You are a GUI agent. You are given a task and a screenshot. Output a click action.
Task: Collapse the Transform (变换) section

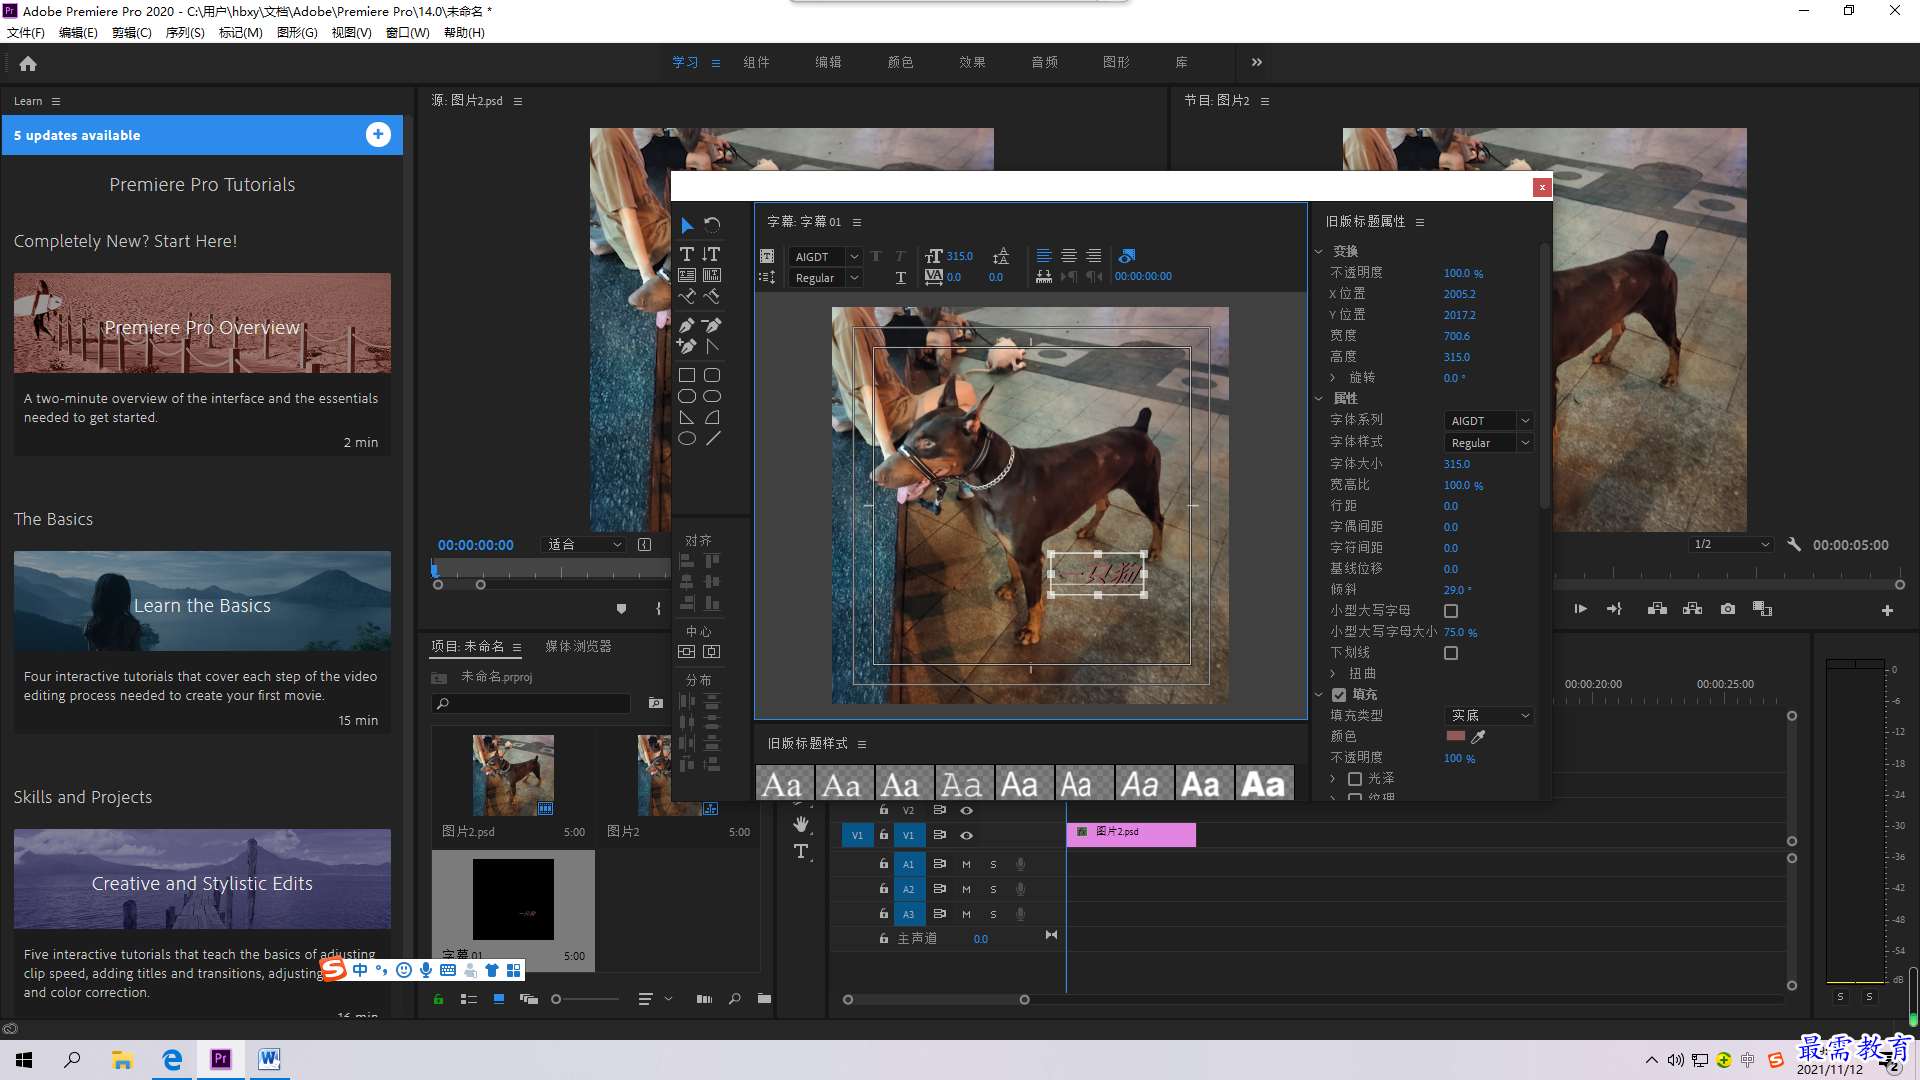pyautogui.click(x=1319, y=251)
